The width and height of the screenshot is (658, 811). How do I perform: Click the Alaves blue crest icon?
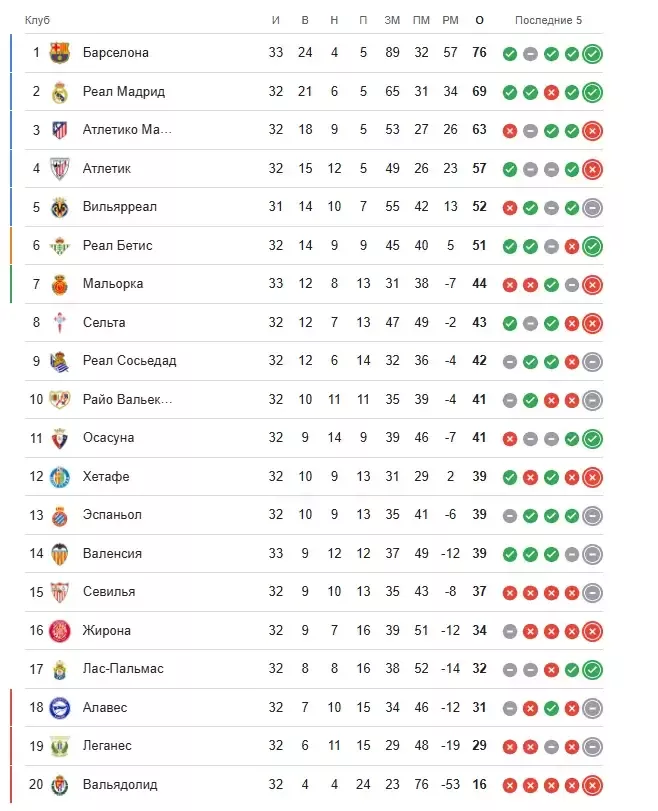[x=59, y=708]
